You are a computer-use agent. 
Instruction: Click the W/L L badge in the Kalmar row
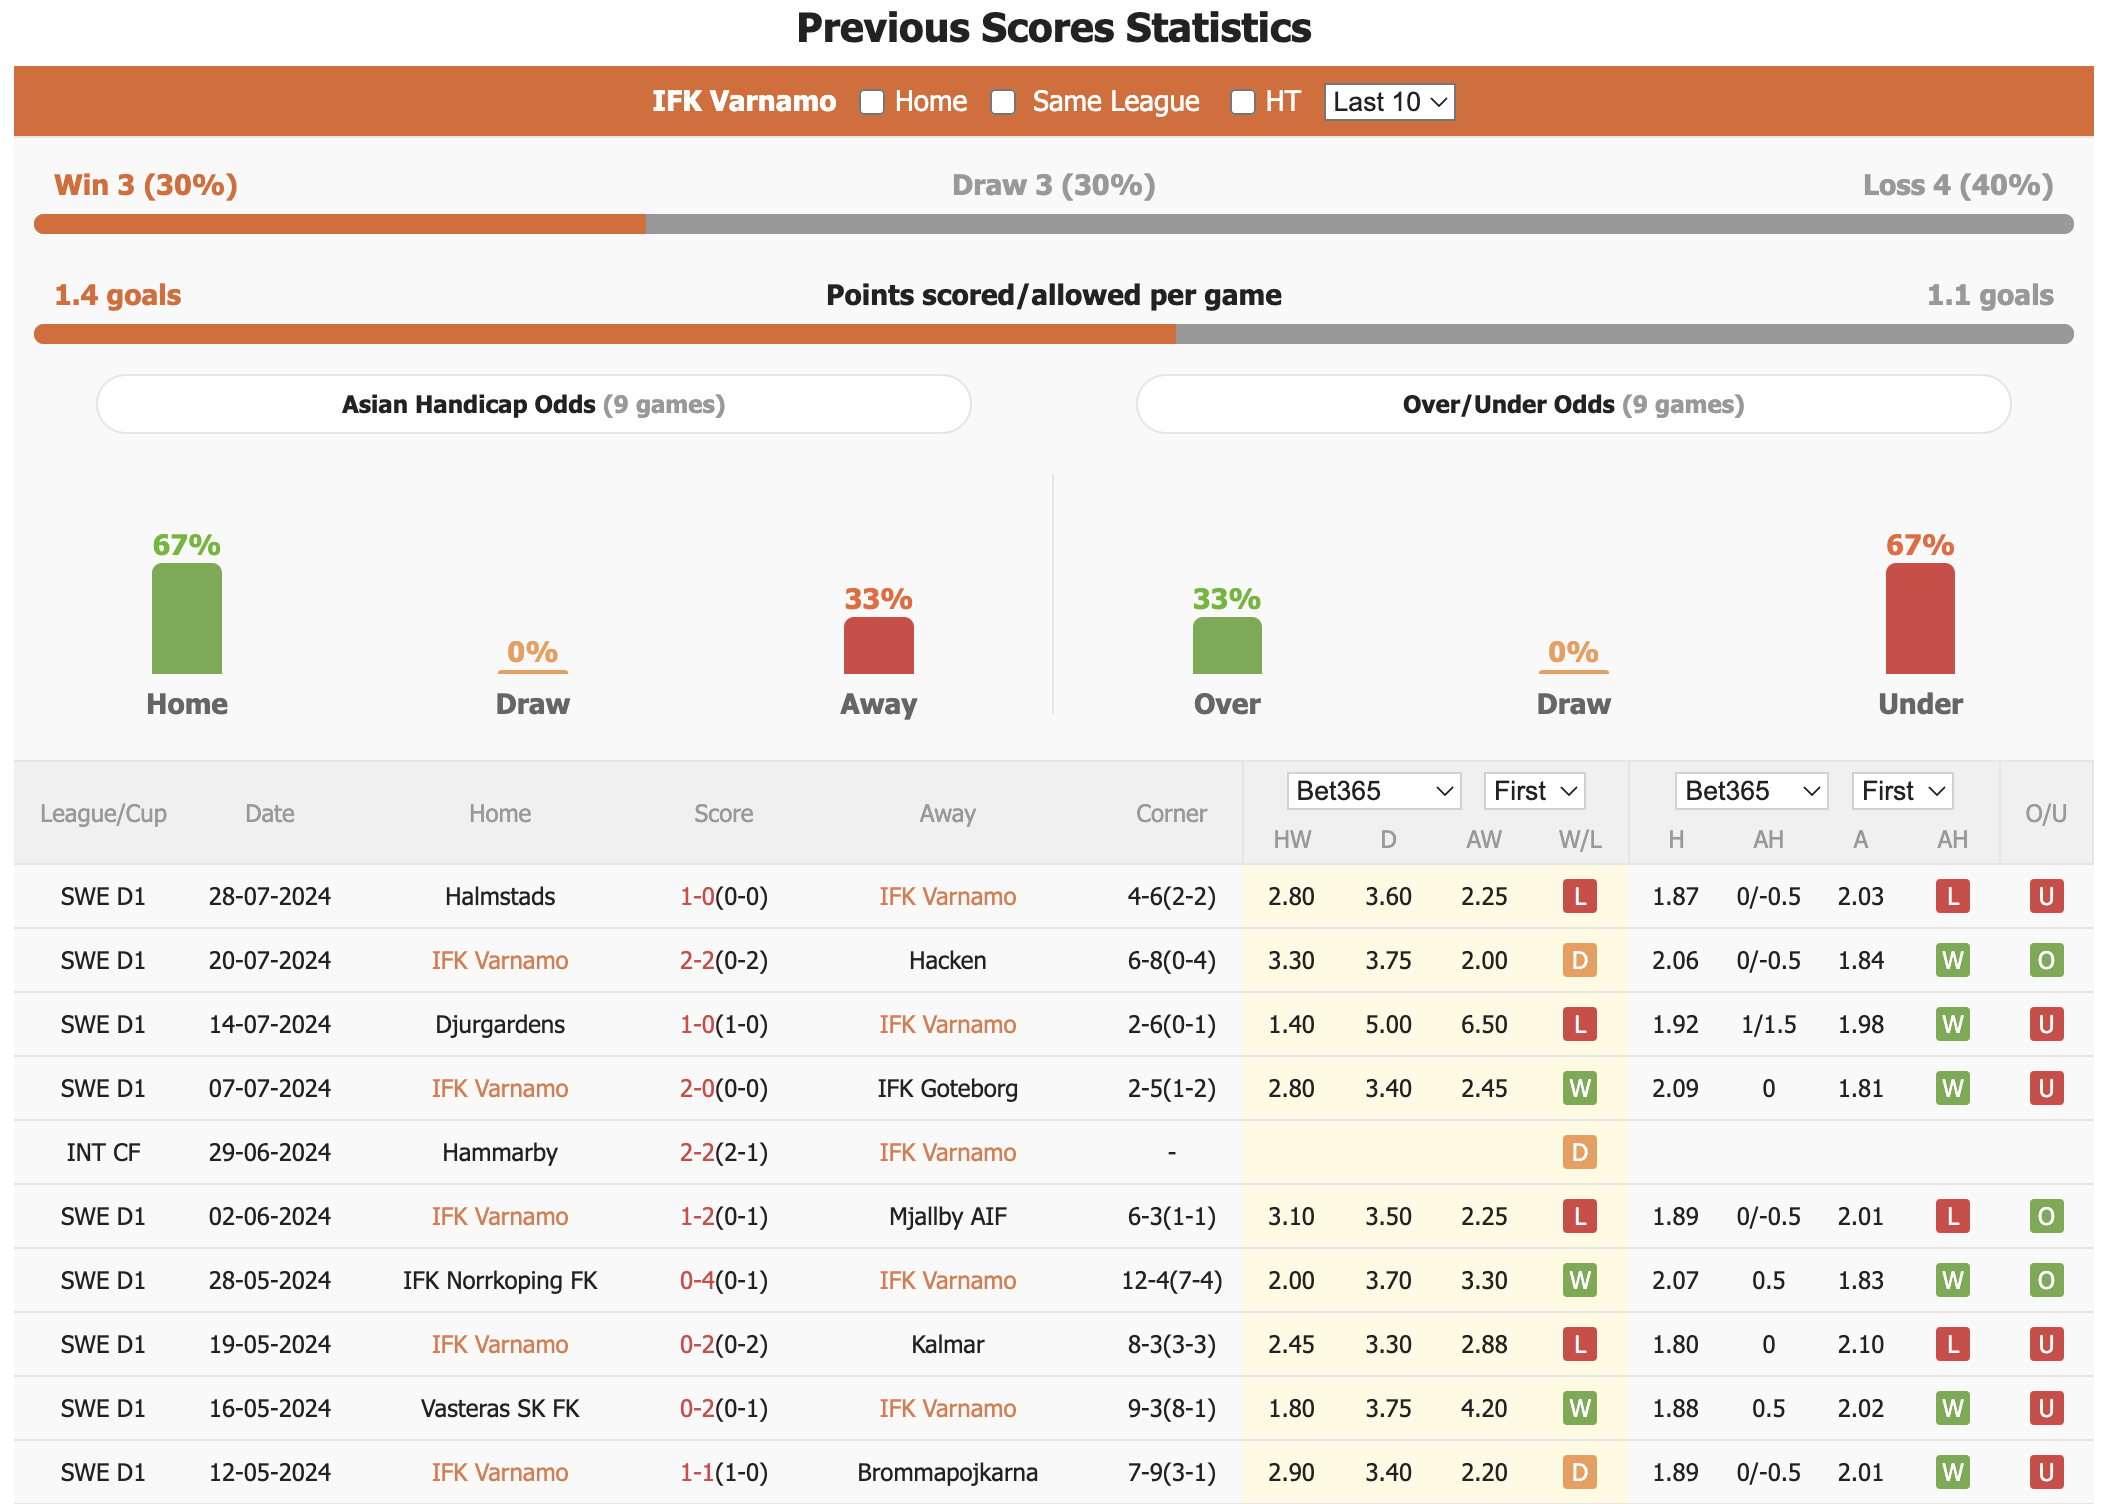(x=1580, y=1344)
